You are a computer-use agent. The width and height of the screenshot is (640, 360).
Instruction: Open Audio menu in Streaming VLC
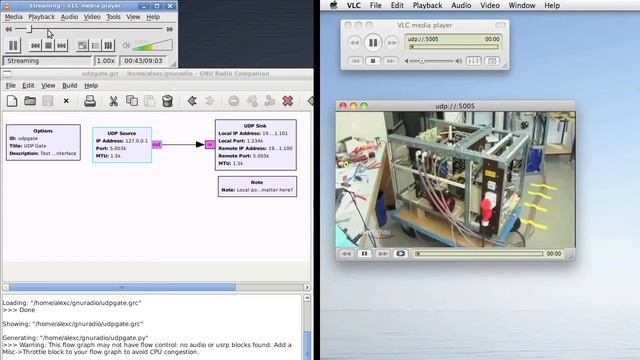[x=69, y=17]
